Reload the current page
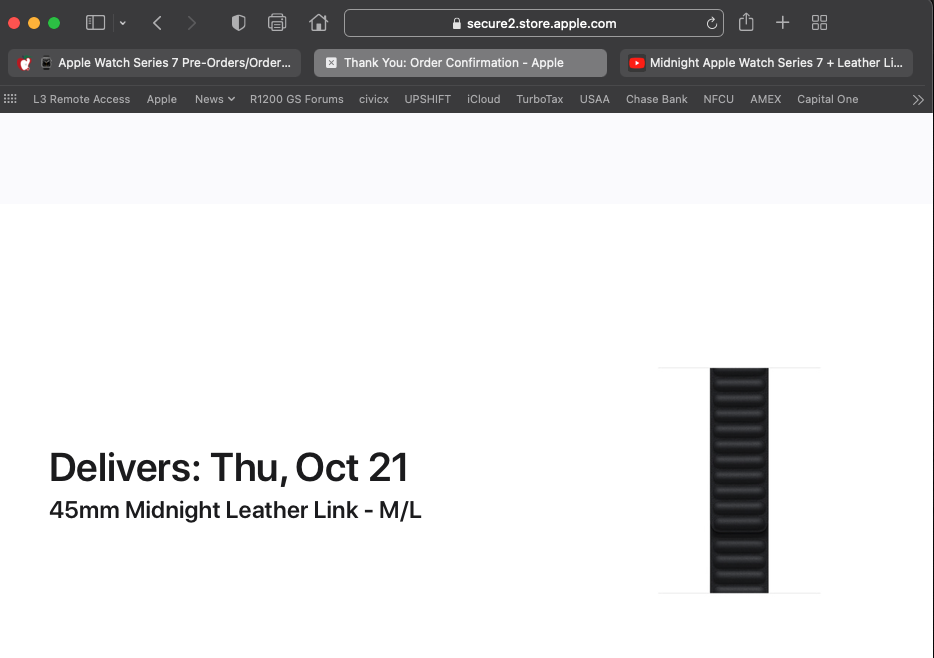 711,23
